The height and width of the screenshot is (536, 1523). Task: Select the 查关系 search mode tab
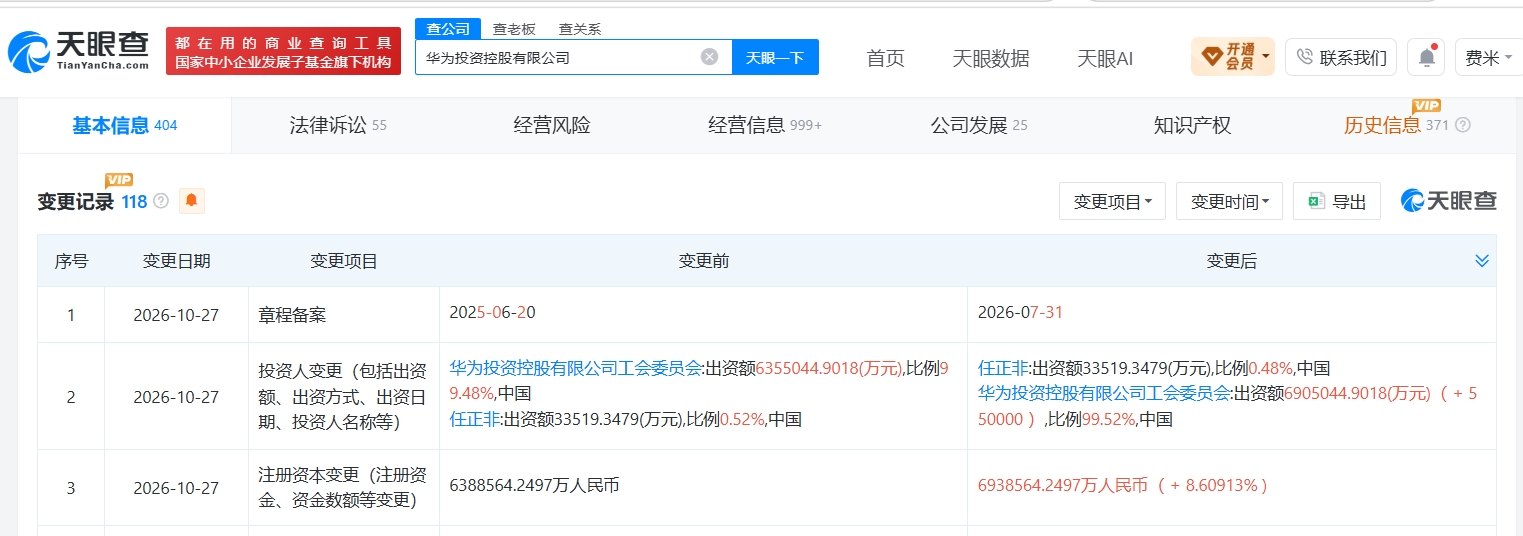click(x=580, y=29)
